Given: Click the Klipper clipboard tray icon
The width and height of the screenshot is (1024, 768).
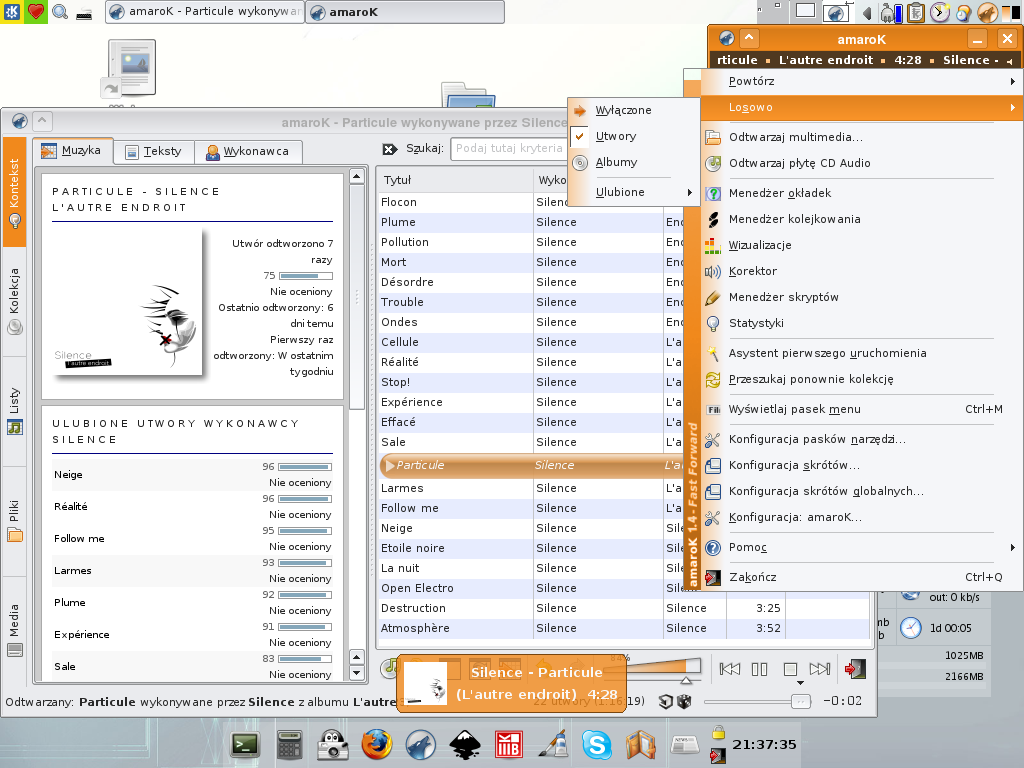Looking at the screenshot, I should point(916,12).
